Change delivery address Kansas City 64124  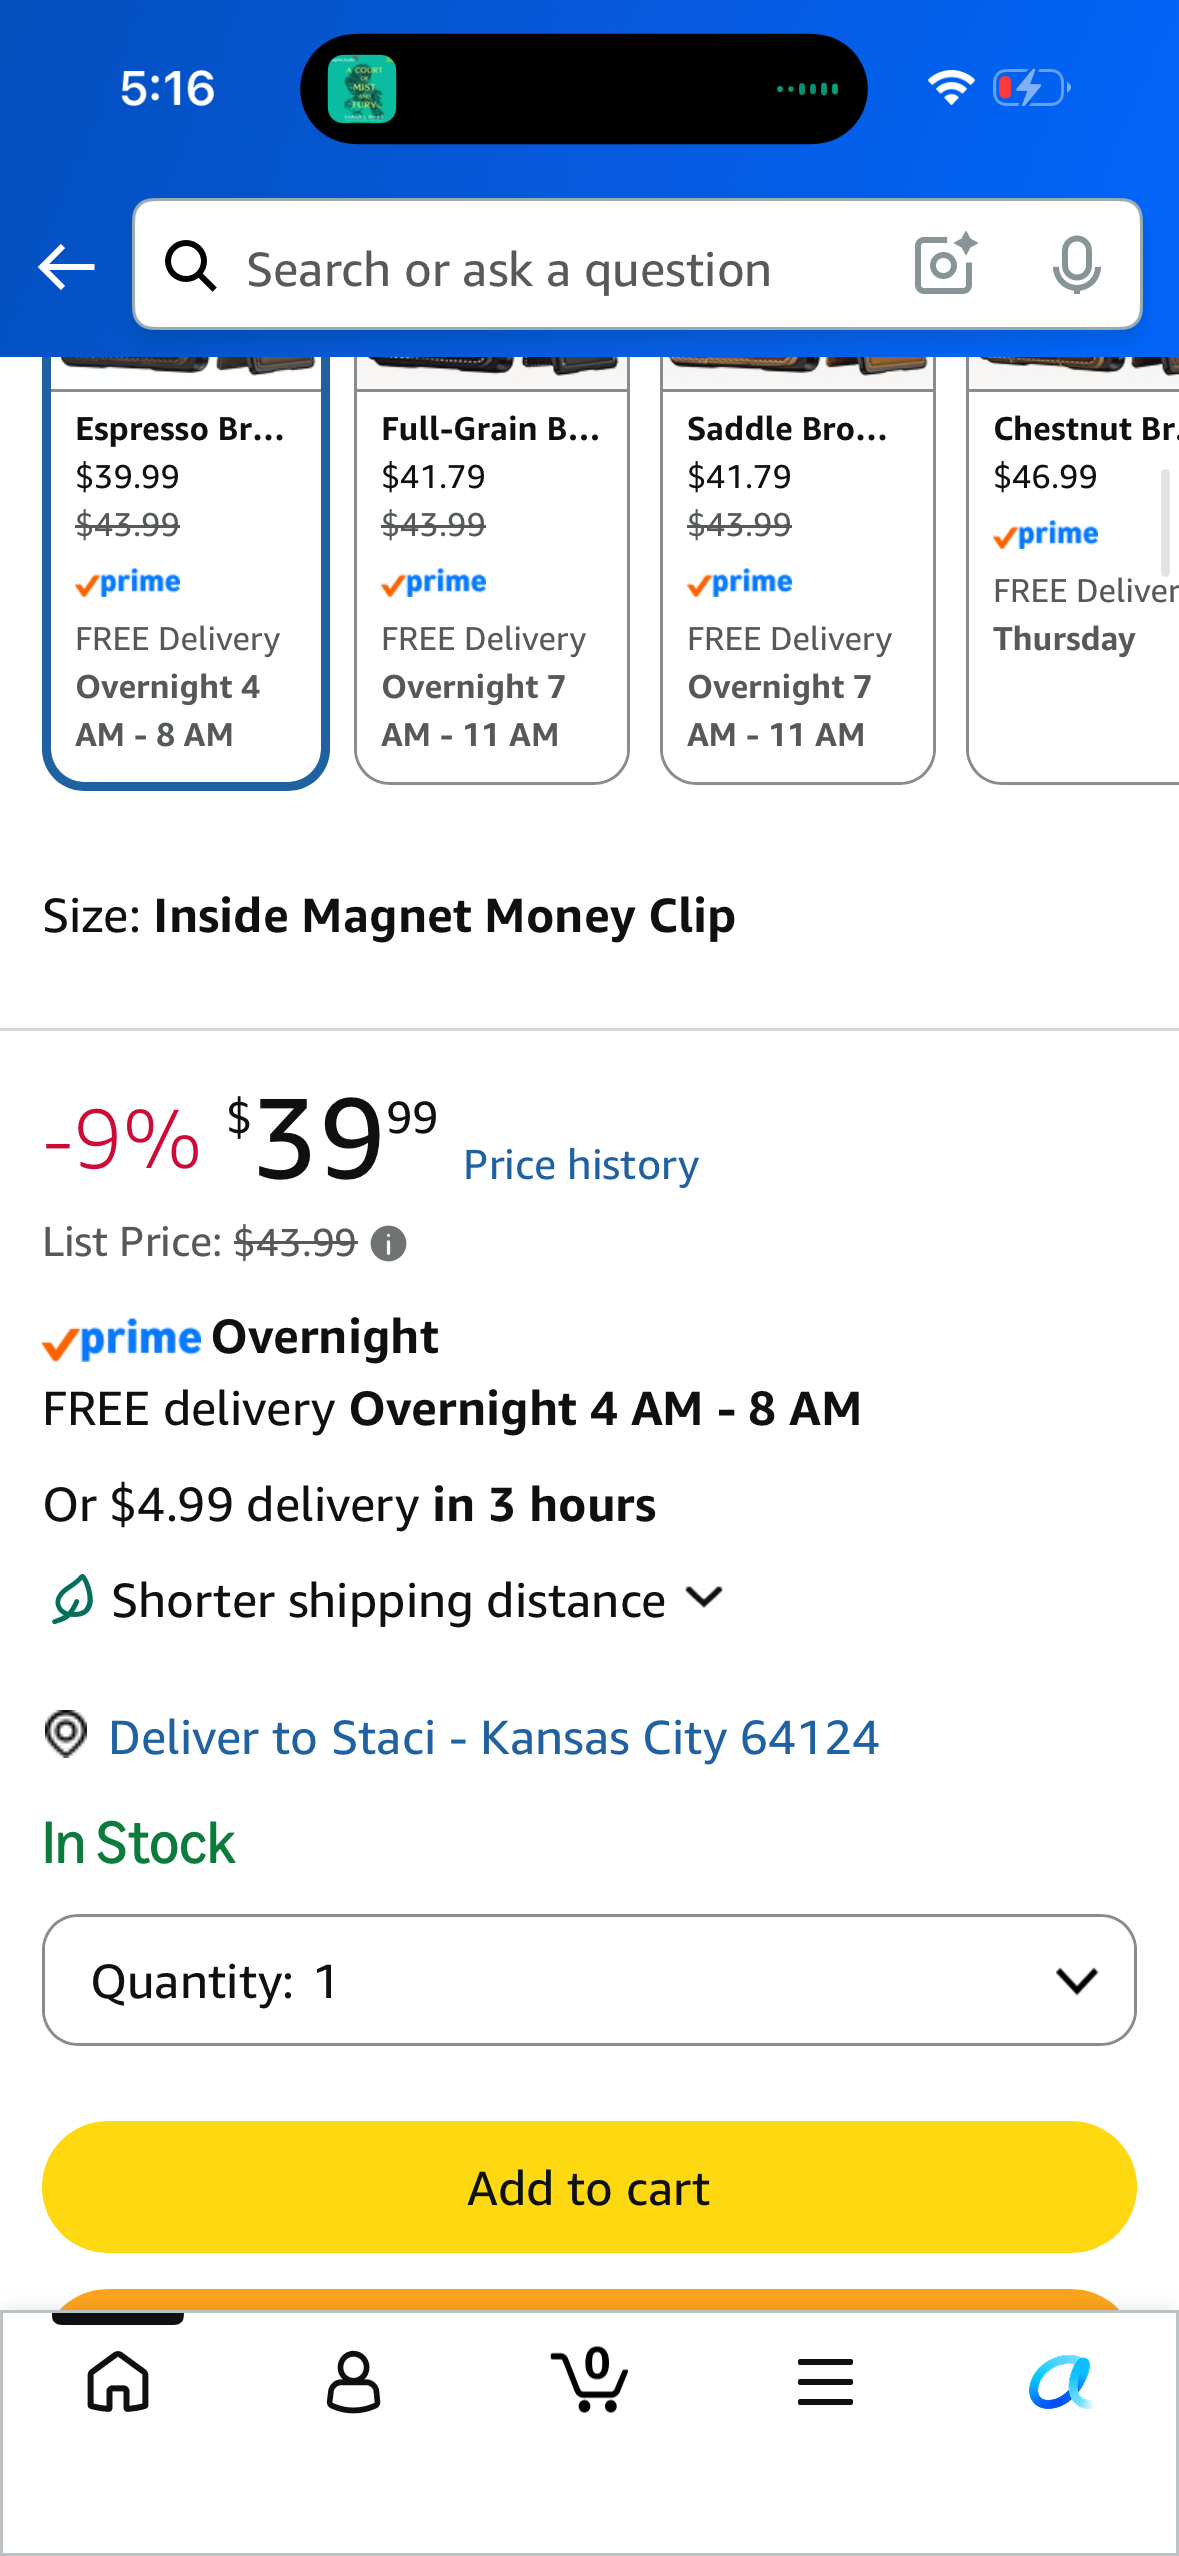click(494, 1738)
